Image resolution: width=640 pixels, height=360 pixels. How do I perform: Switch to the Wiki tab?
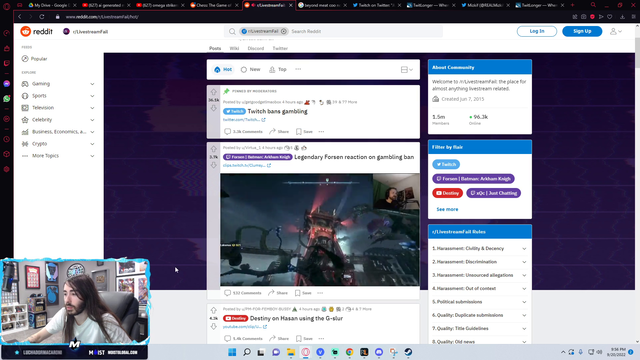(234, 48)
